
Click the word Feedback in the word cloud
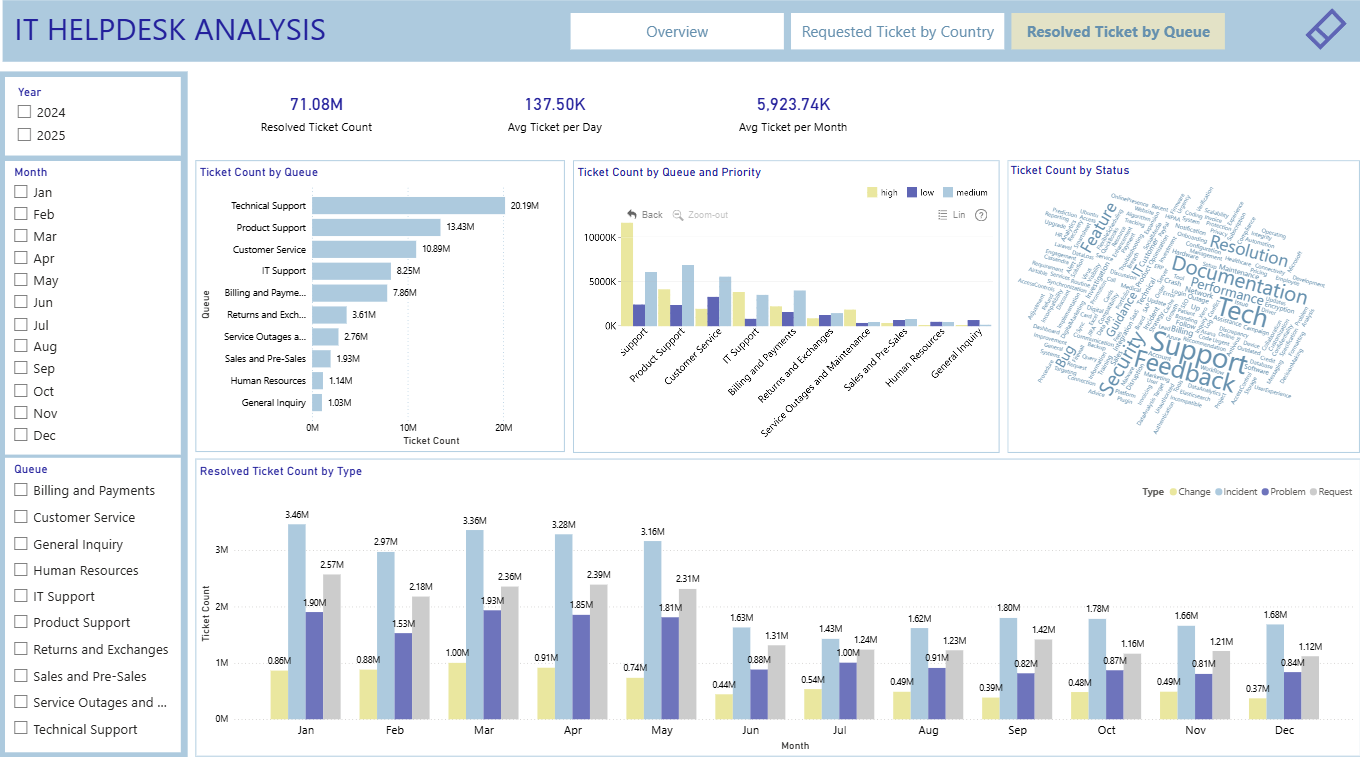point(1186,373)
